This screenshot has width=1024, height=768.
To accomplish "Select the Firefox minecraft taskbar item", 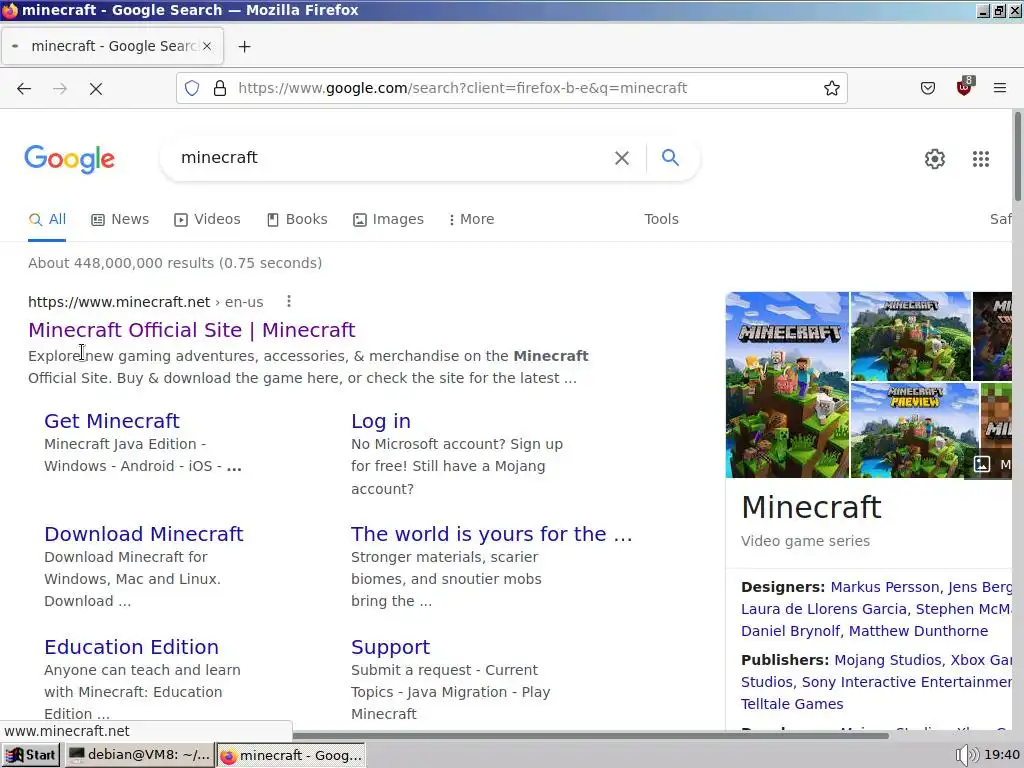I will [291, 755].
